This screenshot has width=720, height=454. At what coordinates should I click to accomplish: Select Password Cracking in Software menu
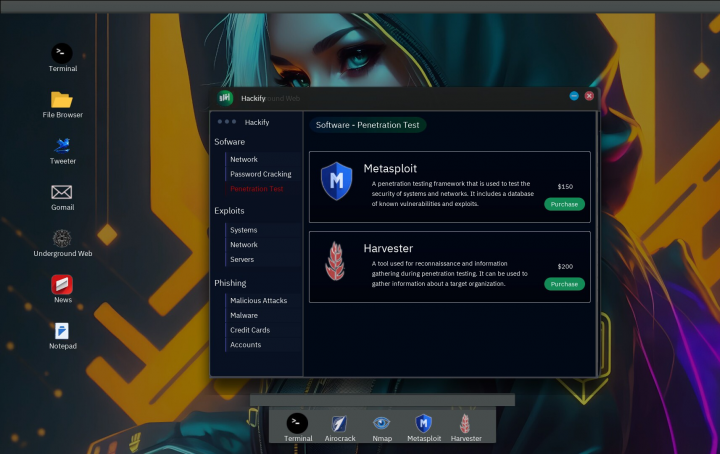260,174
